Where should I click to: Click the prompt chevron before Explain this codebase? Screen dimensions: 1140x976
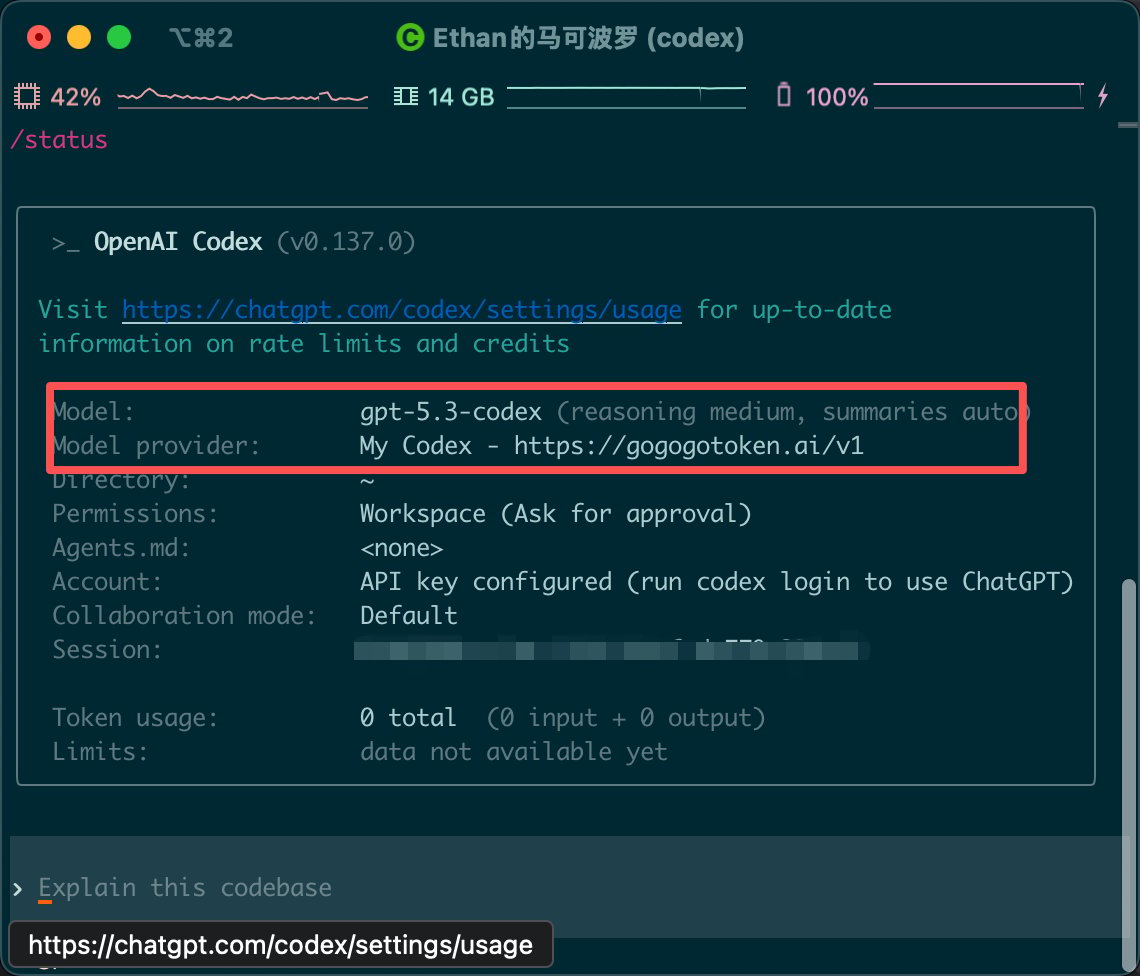point(18,888)
